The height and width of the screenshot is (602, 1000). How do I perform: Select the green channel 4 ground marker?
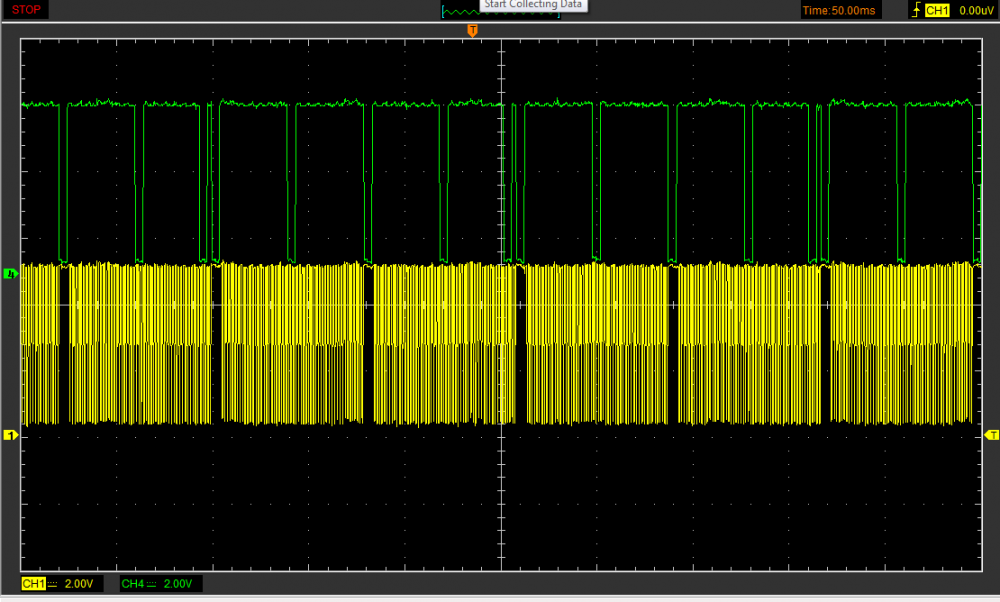[11, 272]
